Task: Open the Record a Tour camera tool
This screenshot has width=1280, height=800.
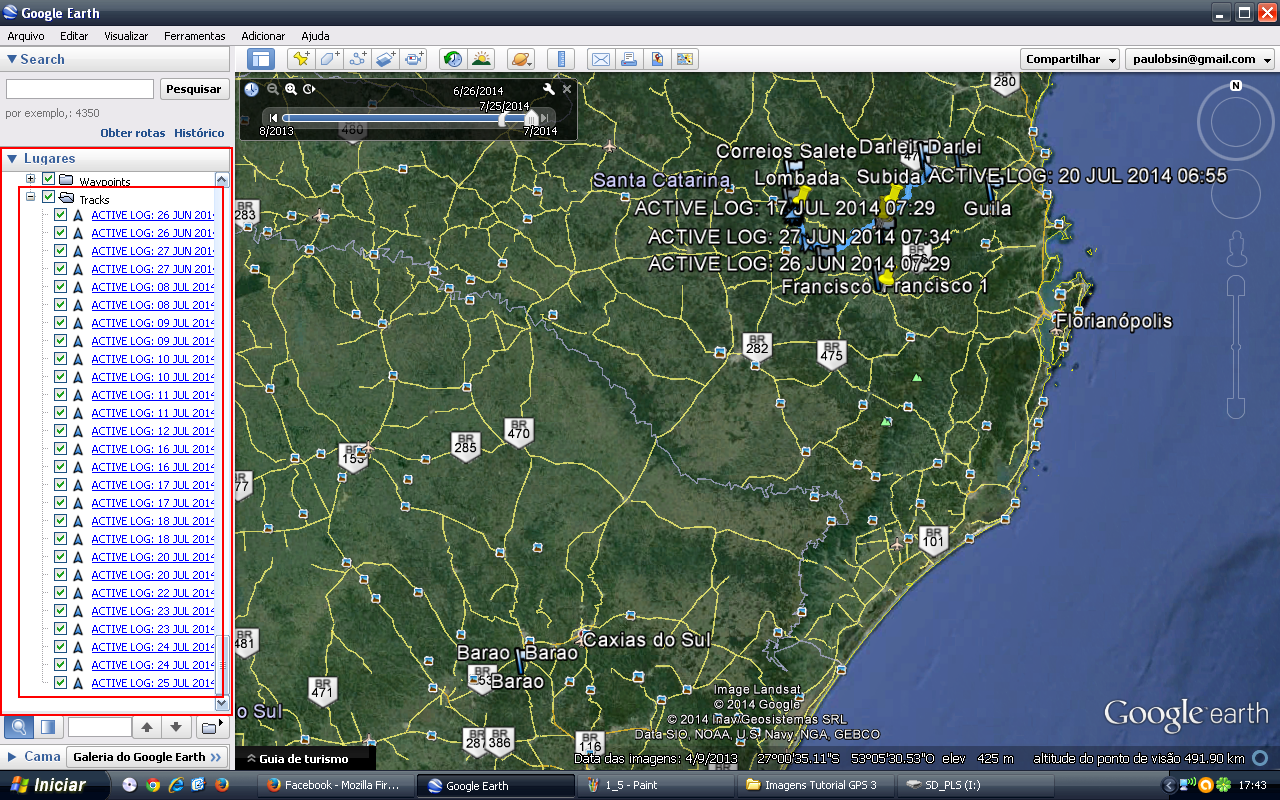Action: [415, 59]
